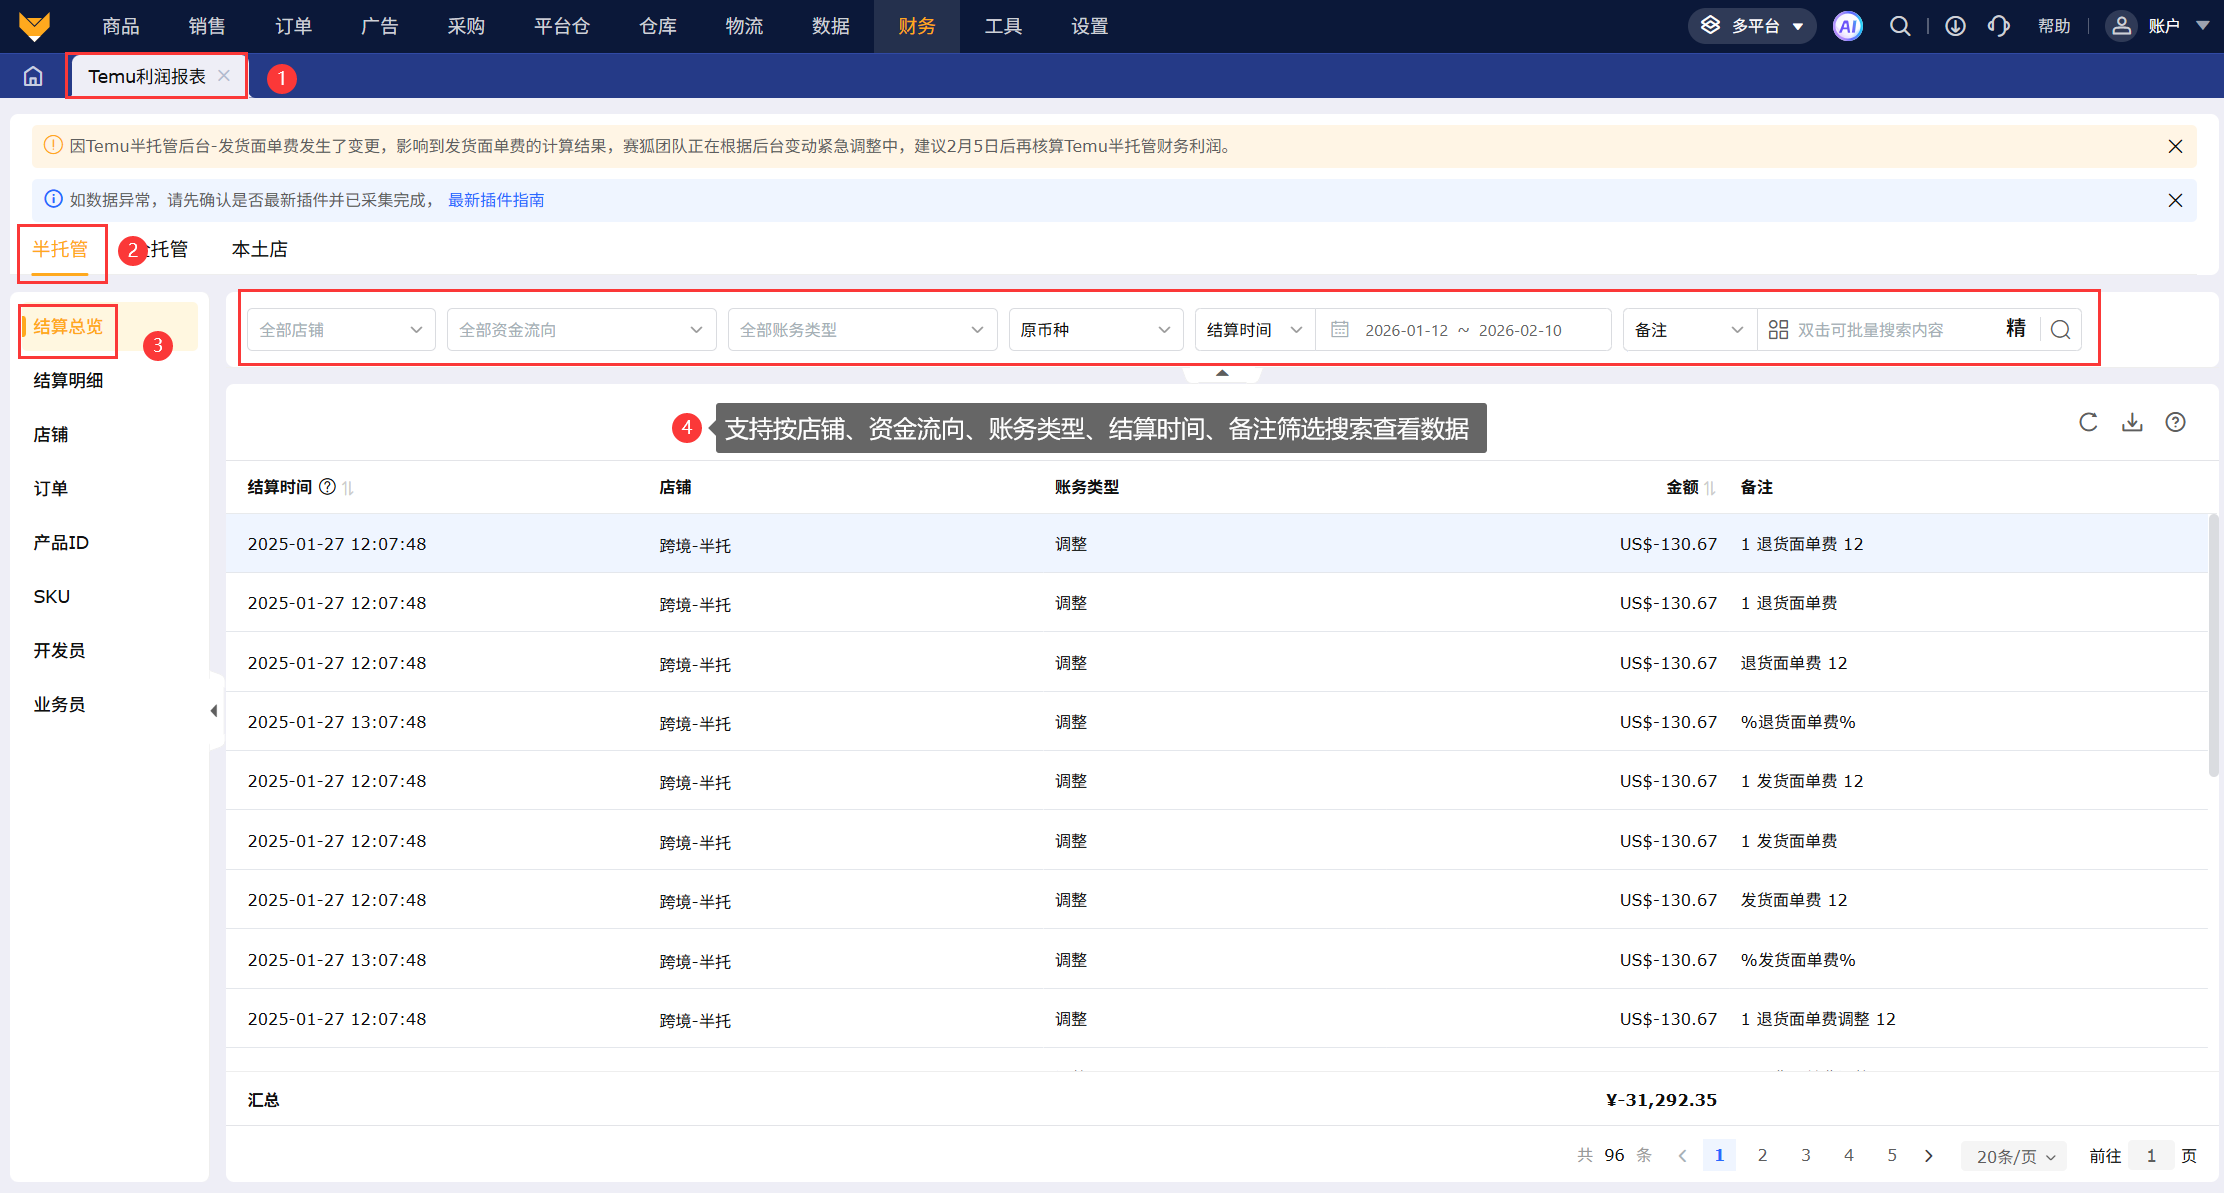Open the 全部店铺 store dropdown
Screen dimensions: 2224x1193
(341, 330)
